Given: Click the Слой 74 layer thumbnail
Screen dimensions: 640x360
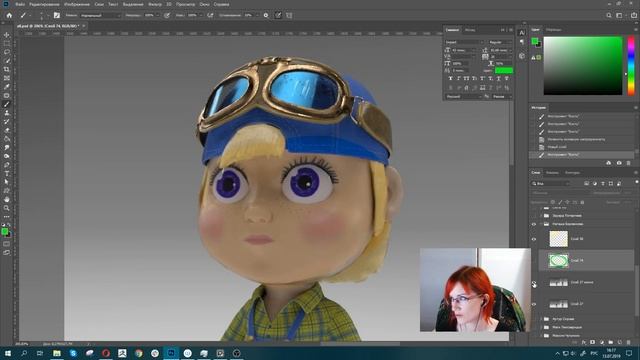Looking at the screenshot, I should [x=559, y=260].
